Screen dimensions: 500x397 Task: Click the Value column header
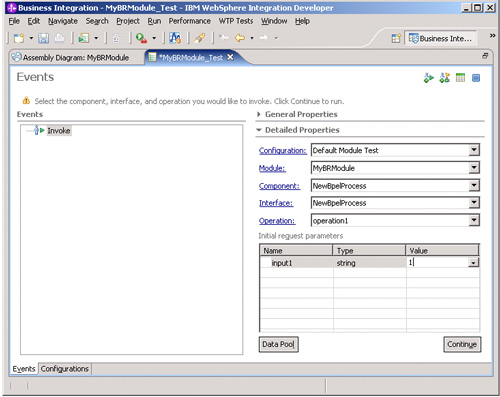click(442, 251)
